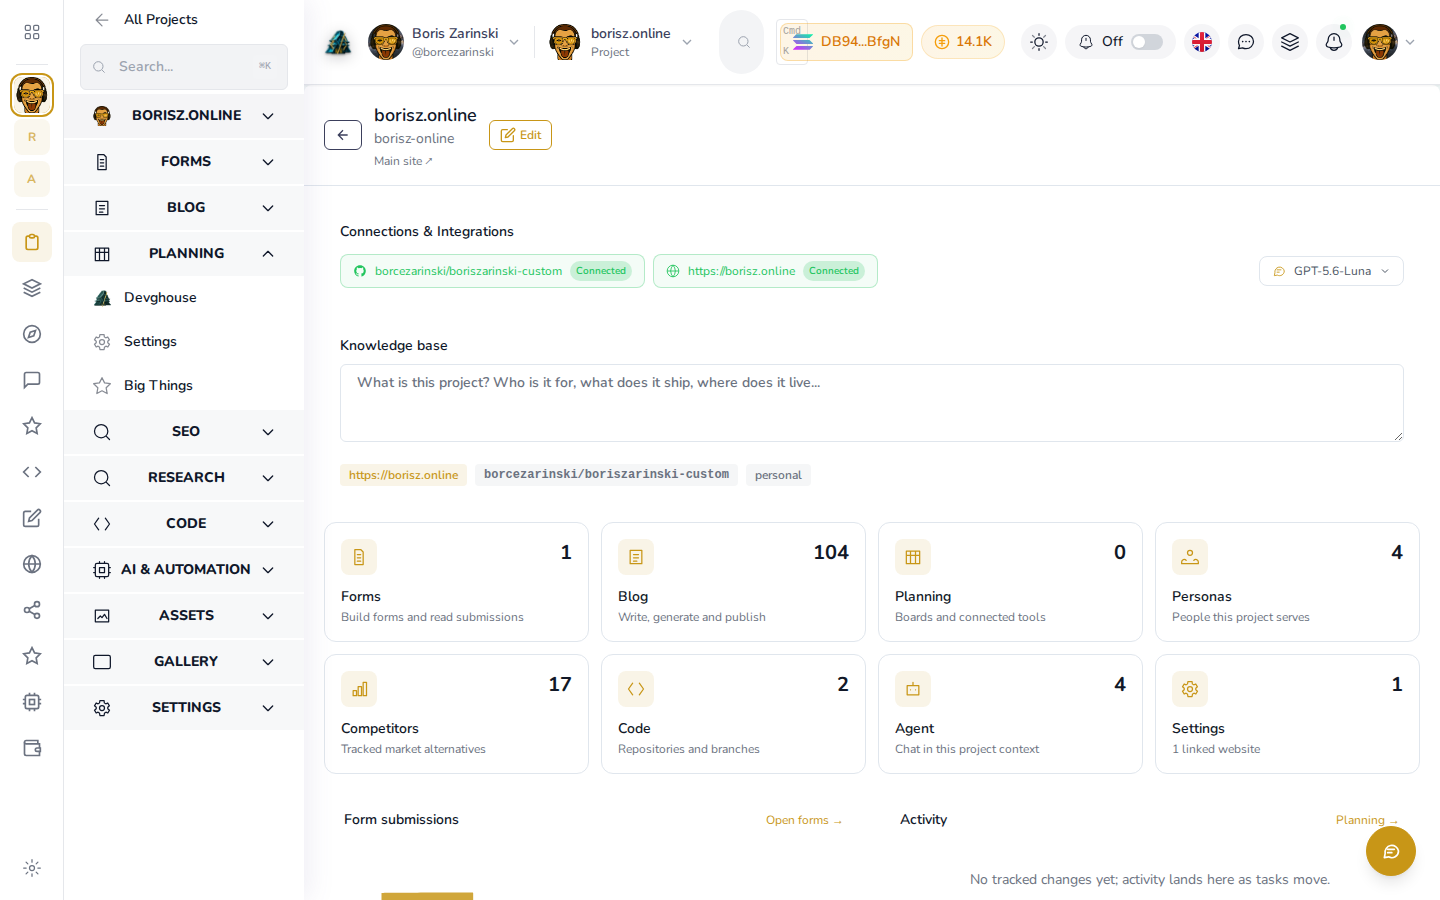Open the globe icon in the left rail

coord(32,564)
